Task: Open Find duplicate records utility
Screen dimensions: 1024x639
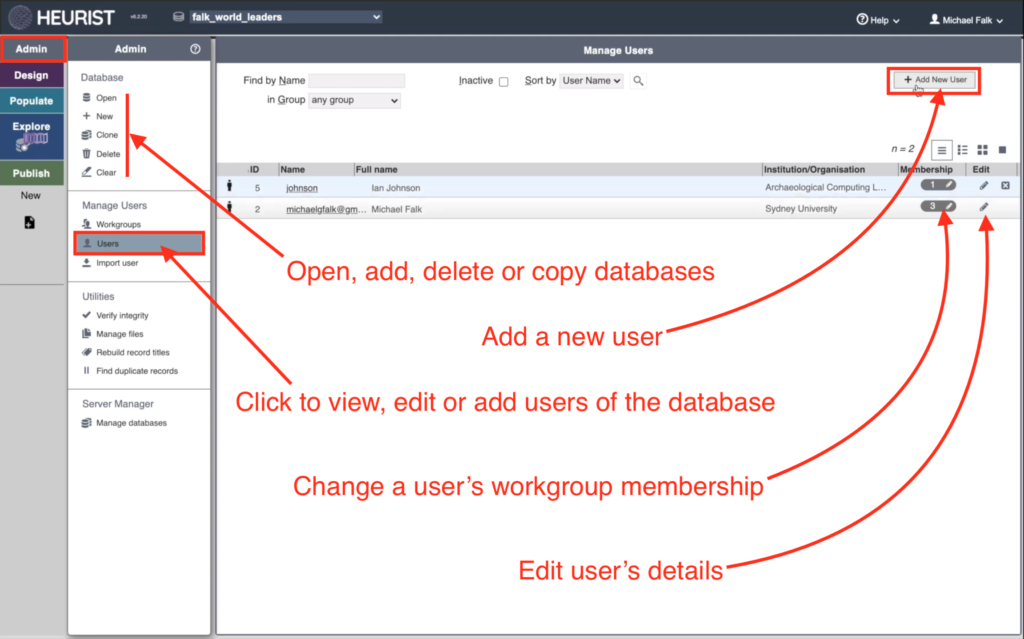Action: tap(131, 370)
